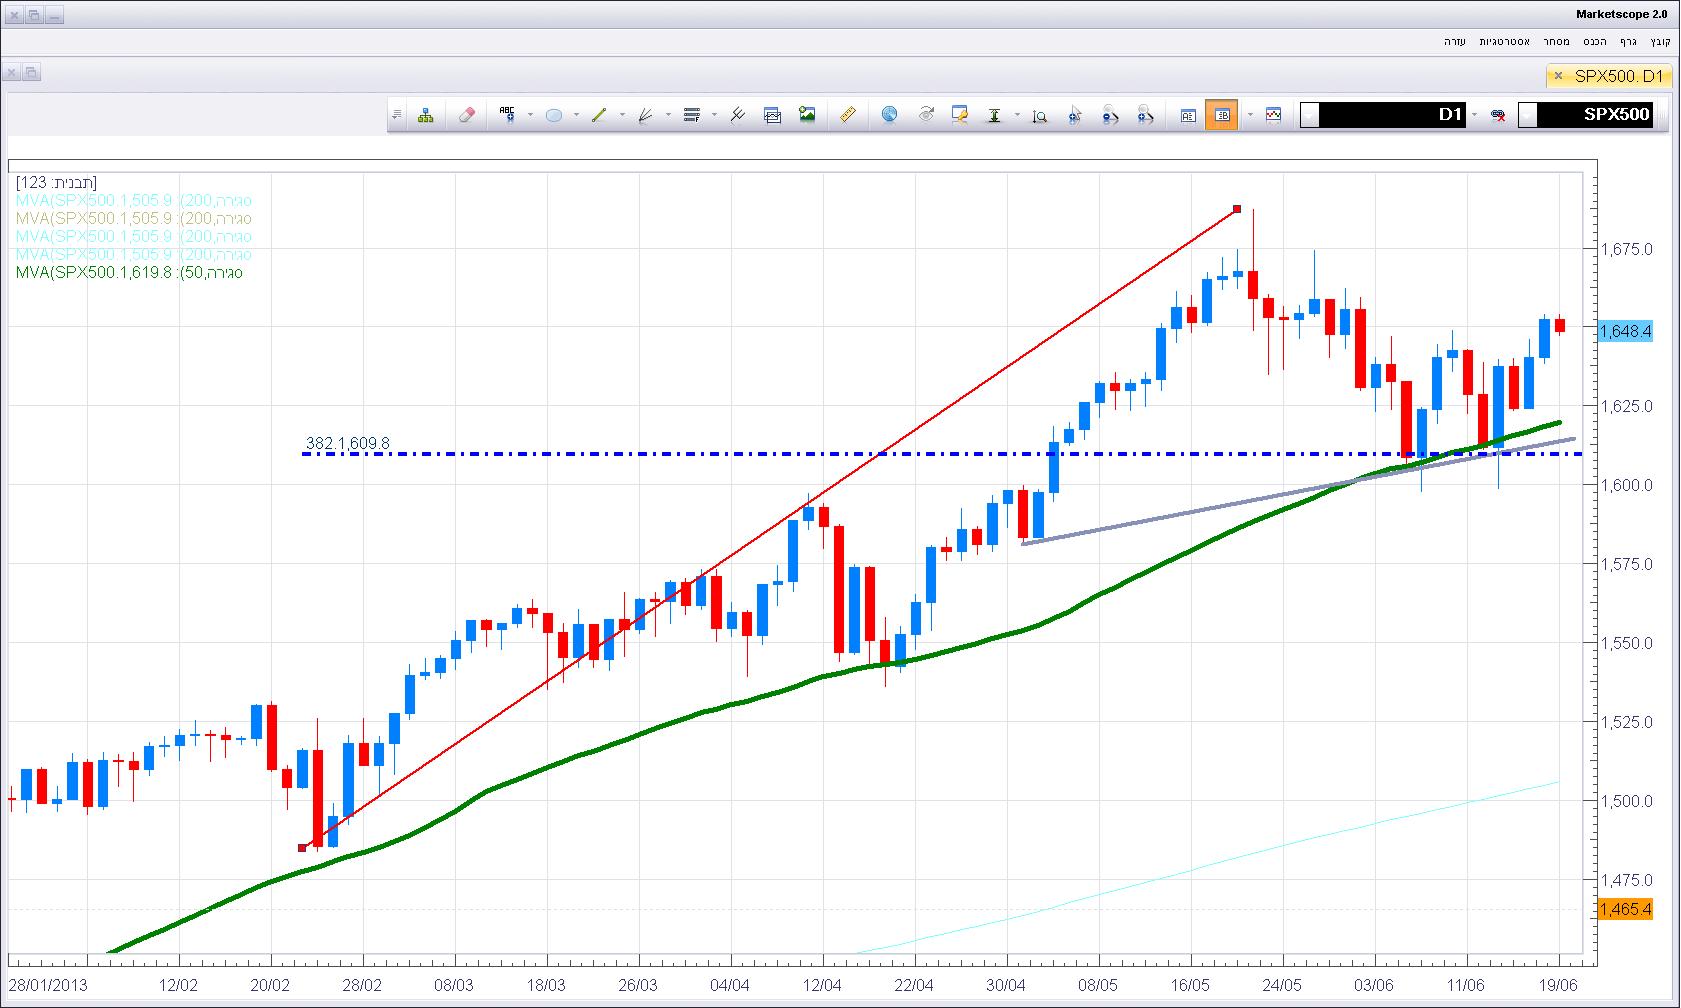Select the yellow ruler measure tool
The width and height of the screenshot is (1681, 1008).
click(847, 115)
